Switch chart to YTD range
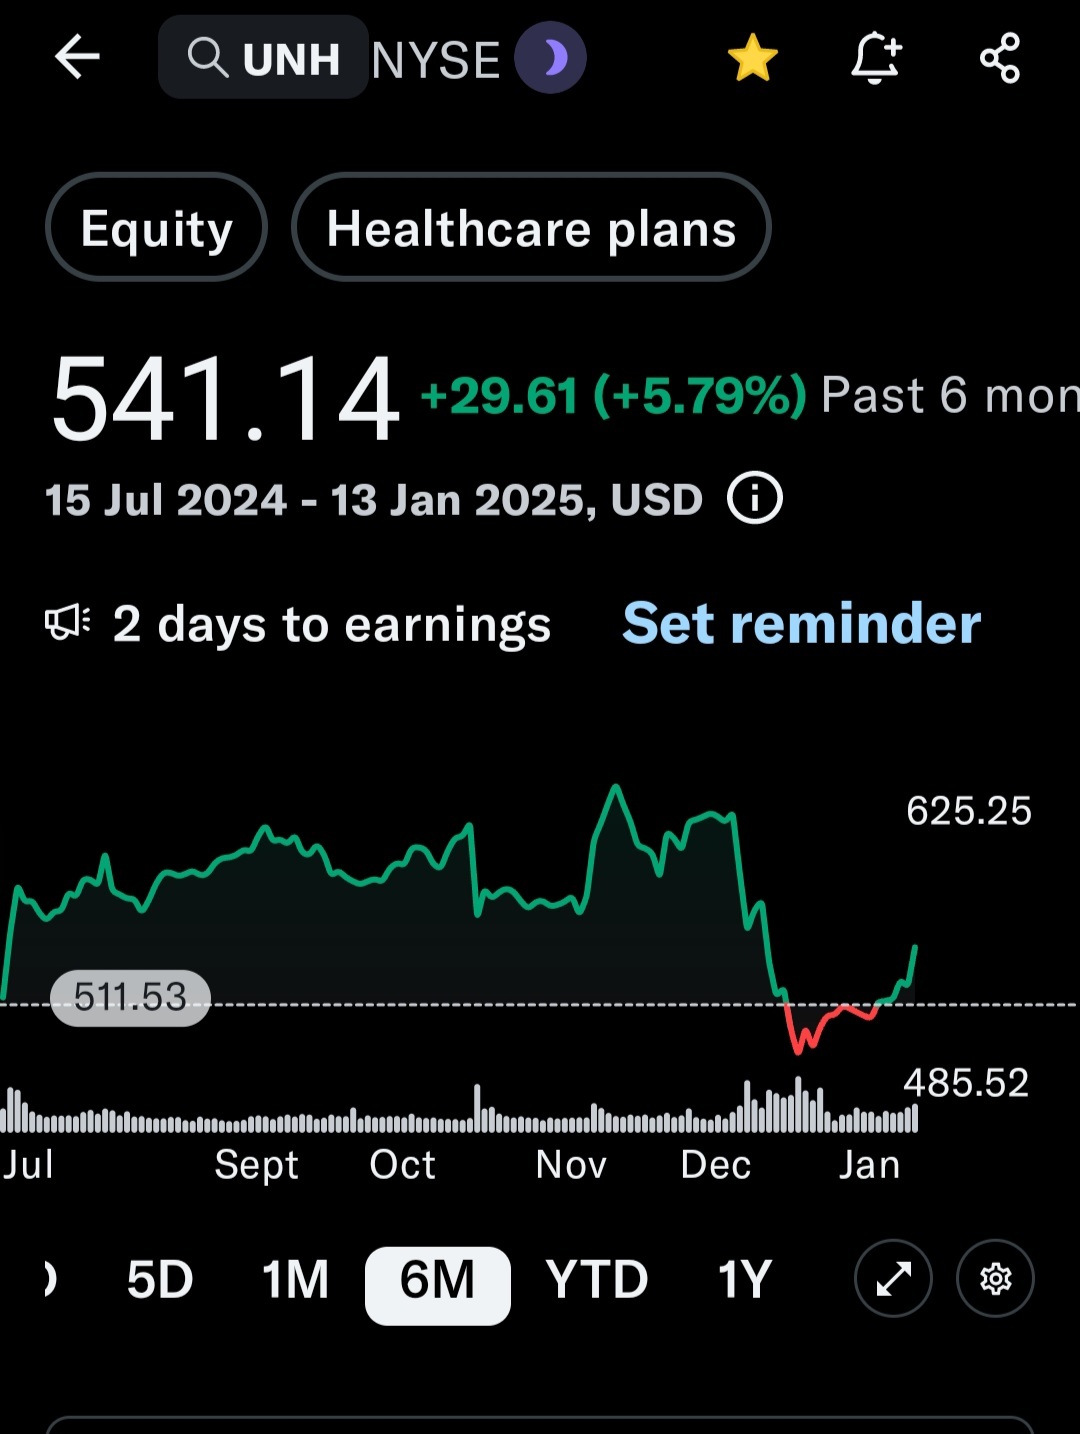The width and height of the screenshot is (1080, 1434). coord(597,1279)
